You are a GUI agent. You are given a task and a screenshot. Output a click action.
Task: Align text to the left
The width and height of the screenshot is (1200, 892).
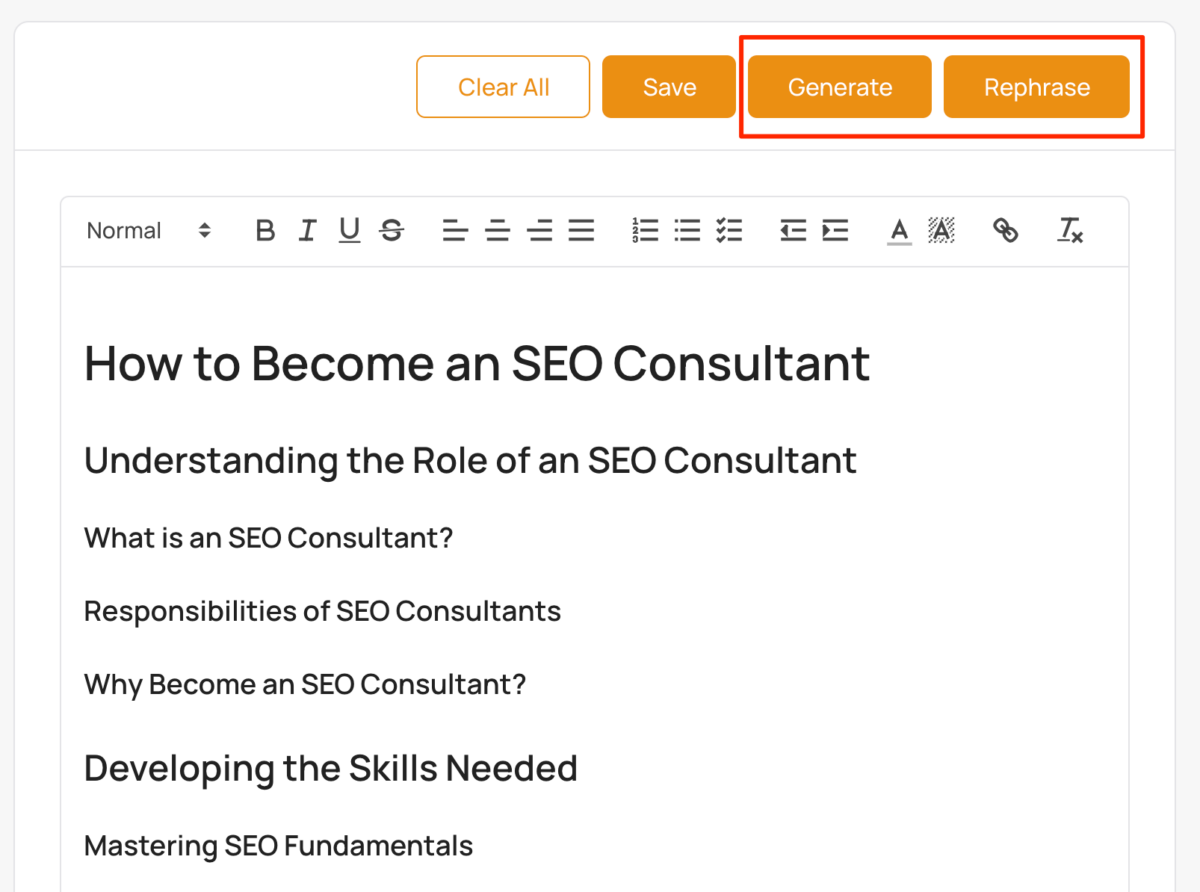[x=455, y=231]
